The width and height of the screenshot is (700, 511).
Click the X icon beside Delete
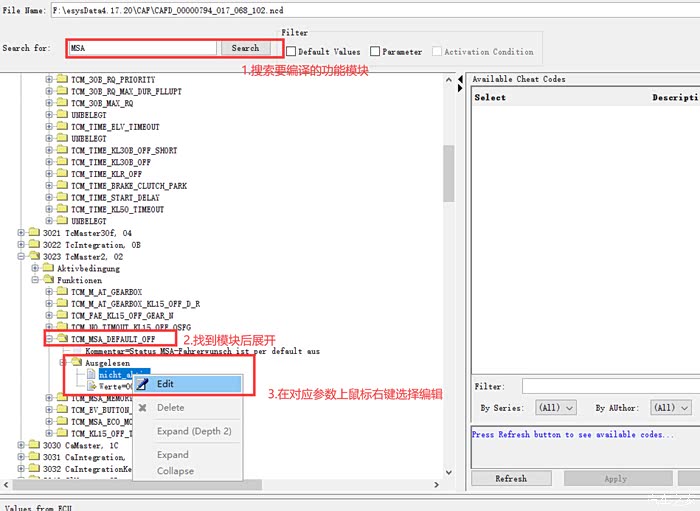(142, 407)
